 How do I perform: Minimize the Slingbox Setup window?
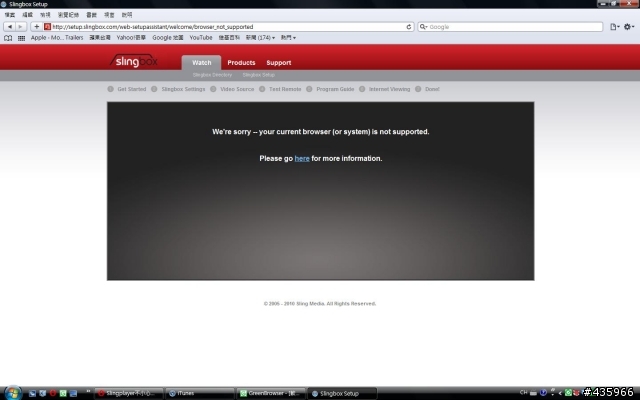tap(603, 4)
